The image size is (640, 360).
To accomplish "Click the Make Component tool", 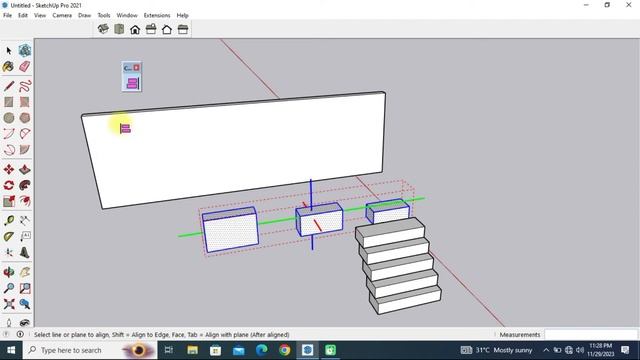I will 24,51.
